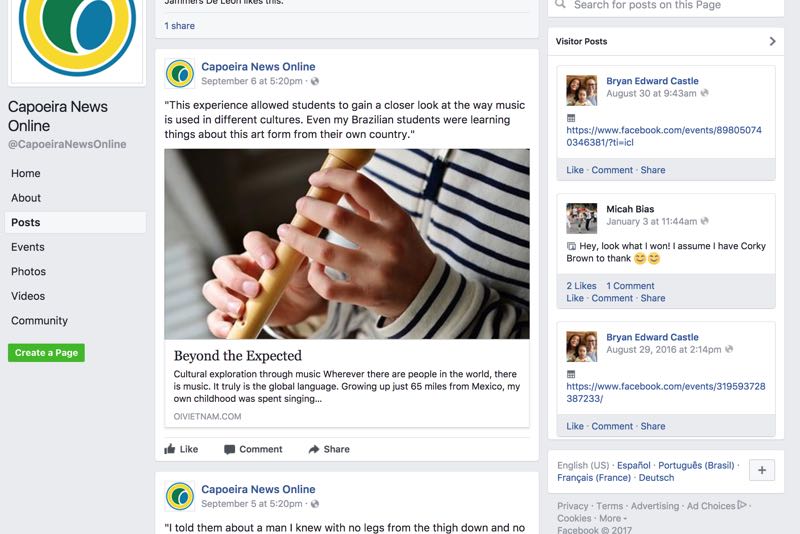Click the globe privacy icon next to September 6
This screenshot has width=800, height=534.
tap(315, 81)
